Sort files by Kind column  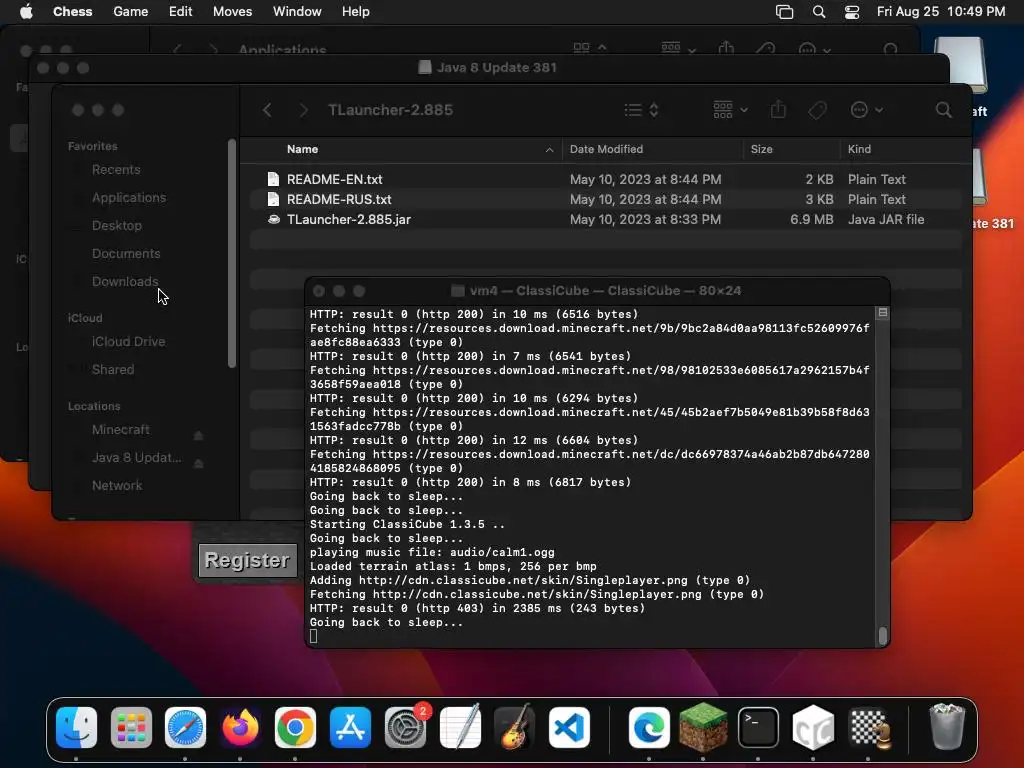[904, 150]
